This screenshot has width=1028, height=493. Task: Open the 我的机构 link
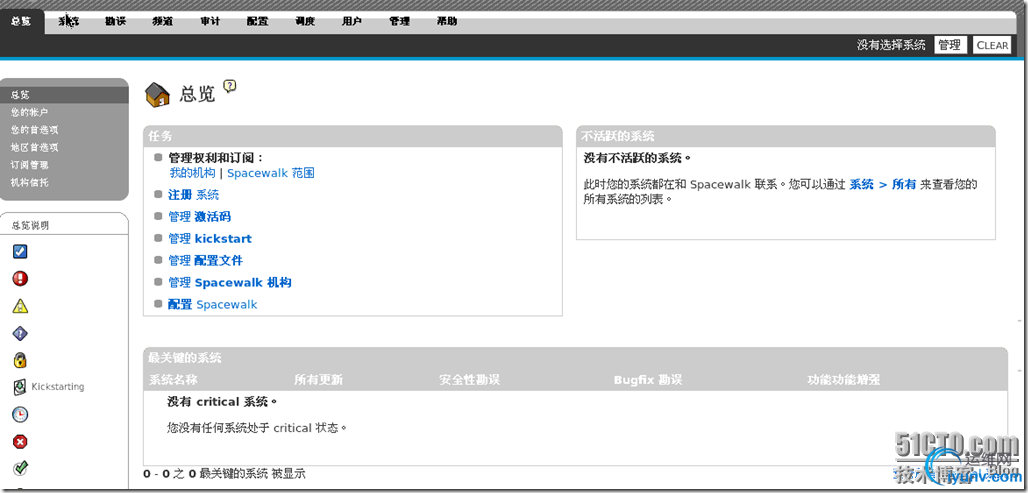pos(192,173)
